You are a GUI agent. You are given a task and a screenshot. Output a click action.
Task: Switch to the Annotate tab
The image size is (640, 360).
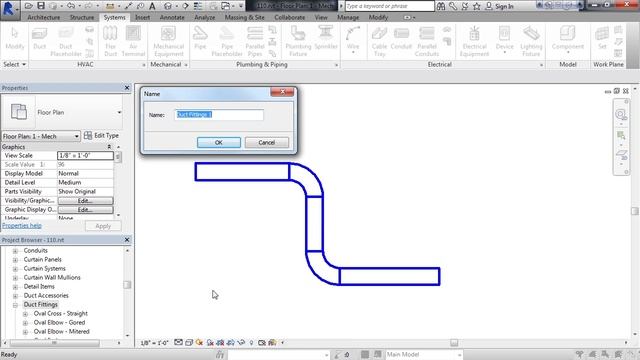(x=172, y=18)
